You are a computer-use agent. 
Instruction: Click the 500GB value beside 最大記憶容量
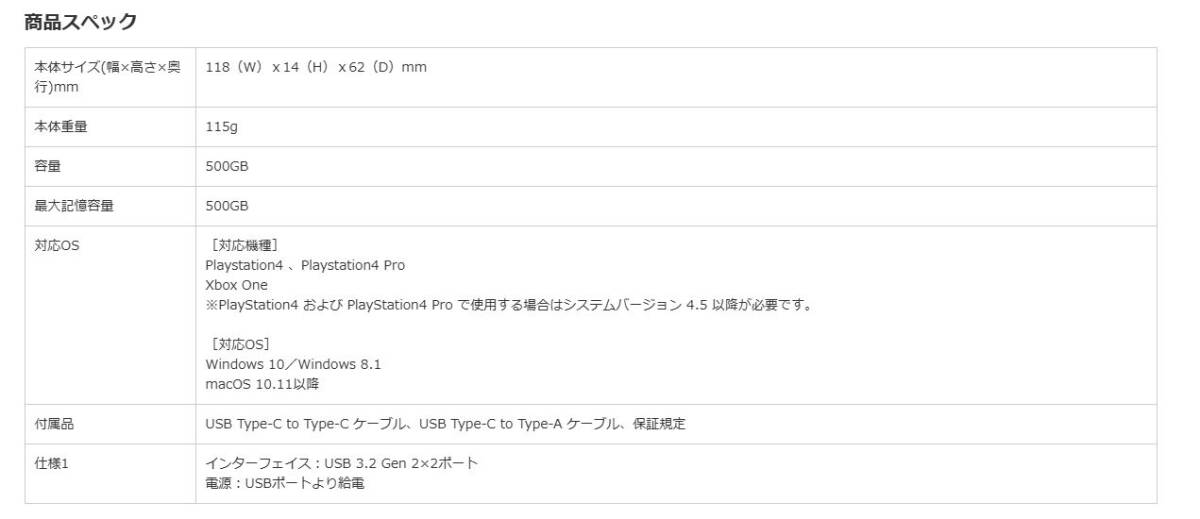click(227, 206)
